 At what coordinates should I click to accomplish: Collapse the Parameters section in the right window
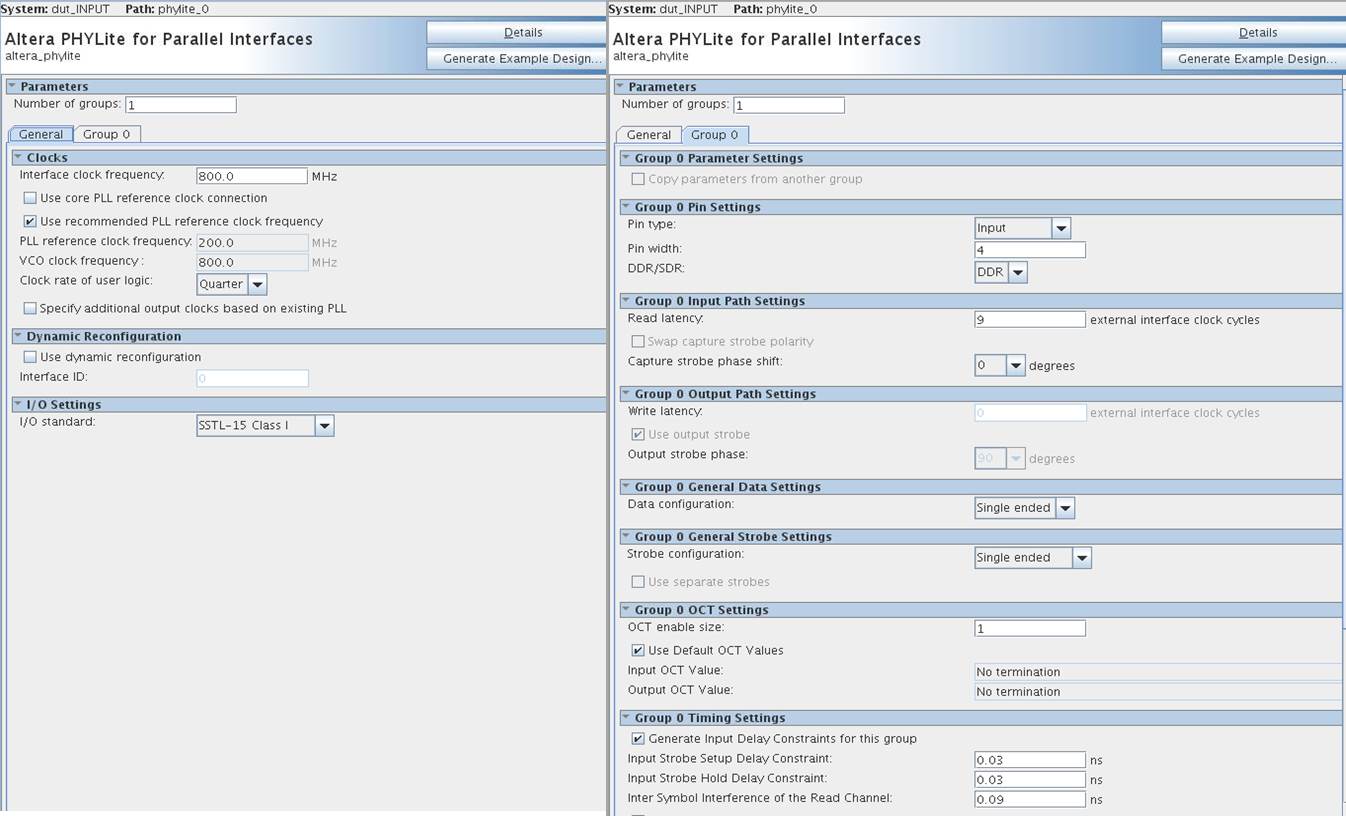[x=620, y=87]
